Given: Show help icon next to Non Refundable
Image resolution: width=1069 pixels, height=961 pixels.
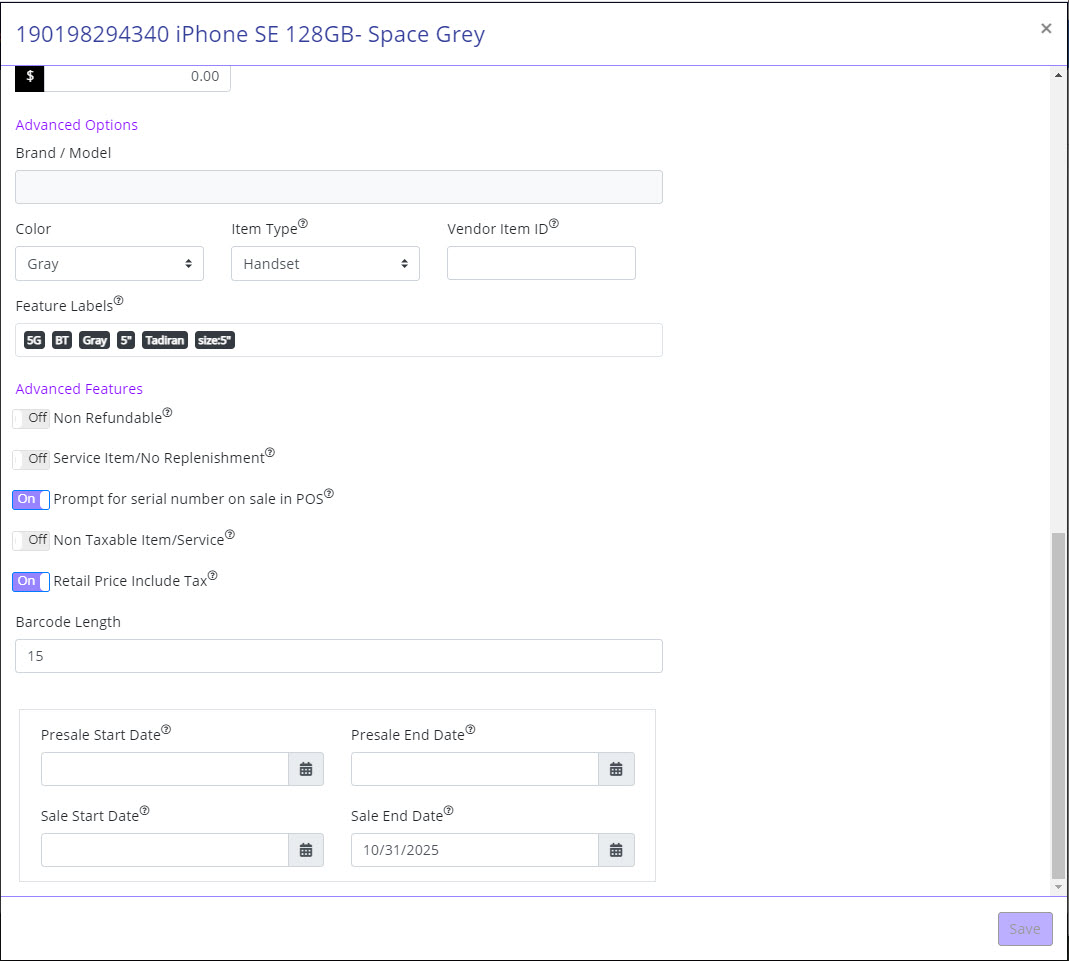Looking at the screenshot, I should click(x=168, y=412).
